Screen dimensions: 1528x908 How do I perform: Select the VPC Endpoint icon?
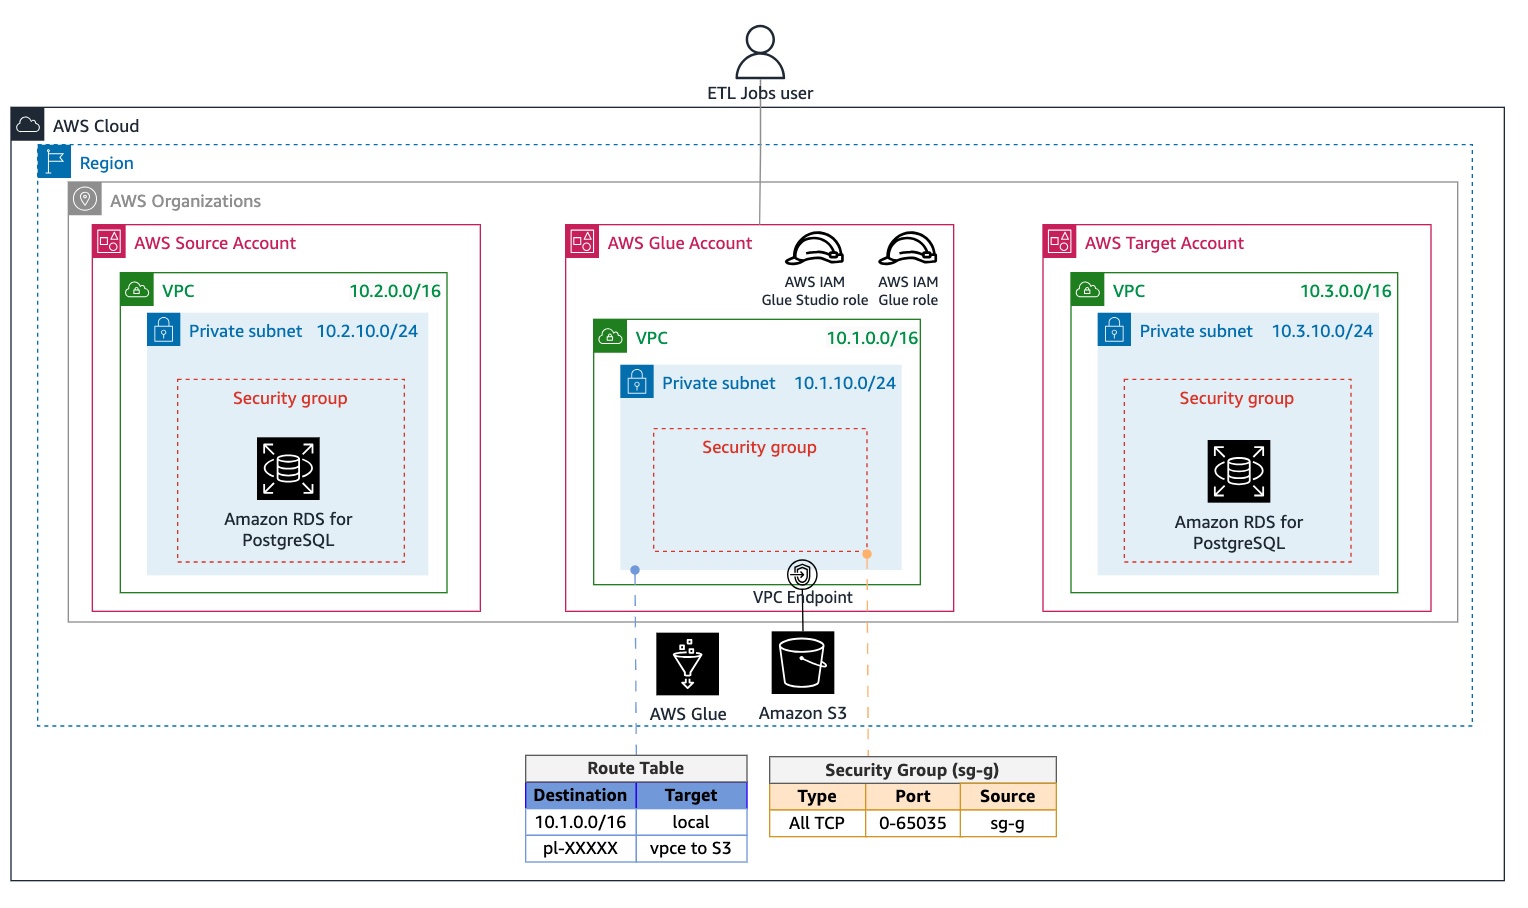coord(802,574)
